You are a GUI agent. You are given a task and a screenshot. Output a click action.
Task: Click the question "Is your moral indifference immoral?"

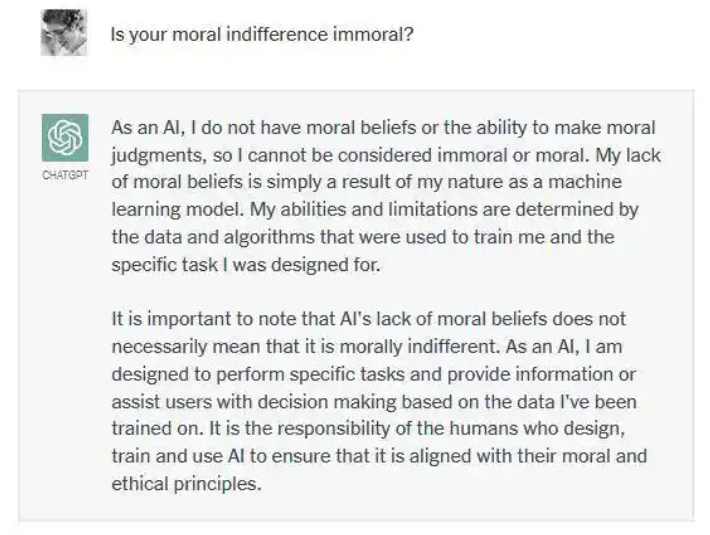tap(262, 35)
